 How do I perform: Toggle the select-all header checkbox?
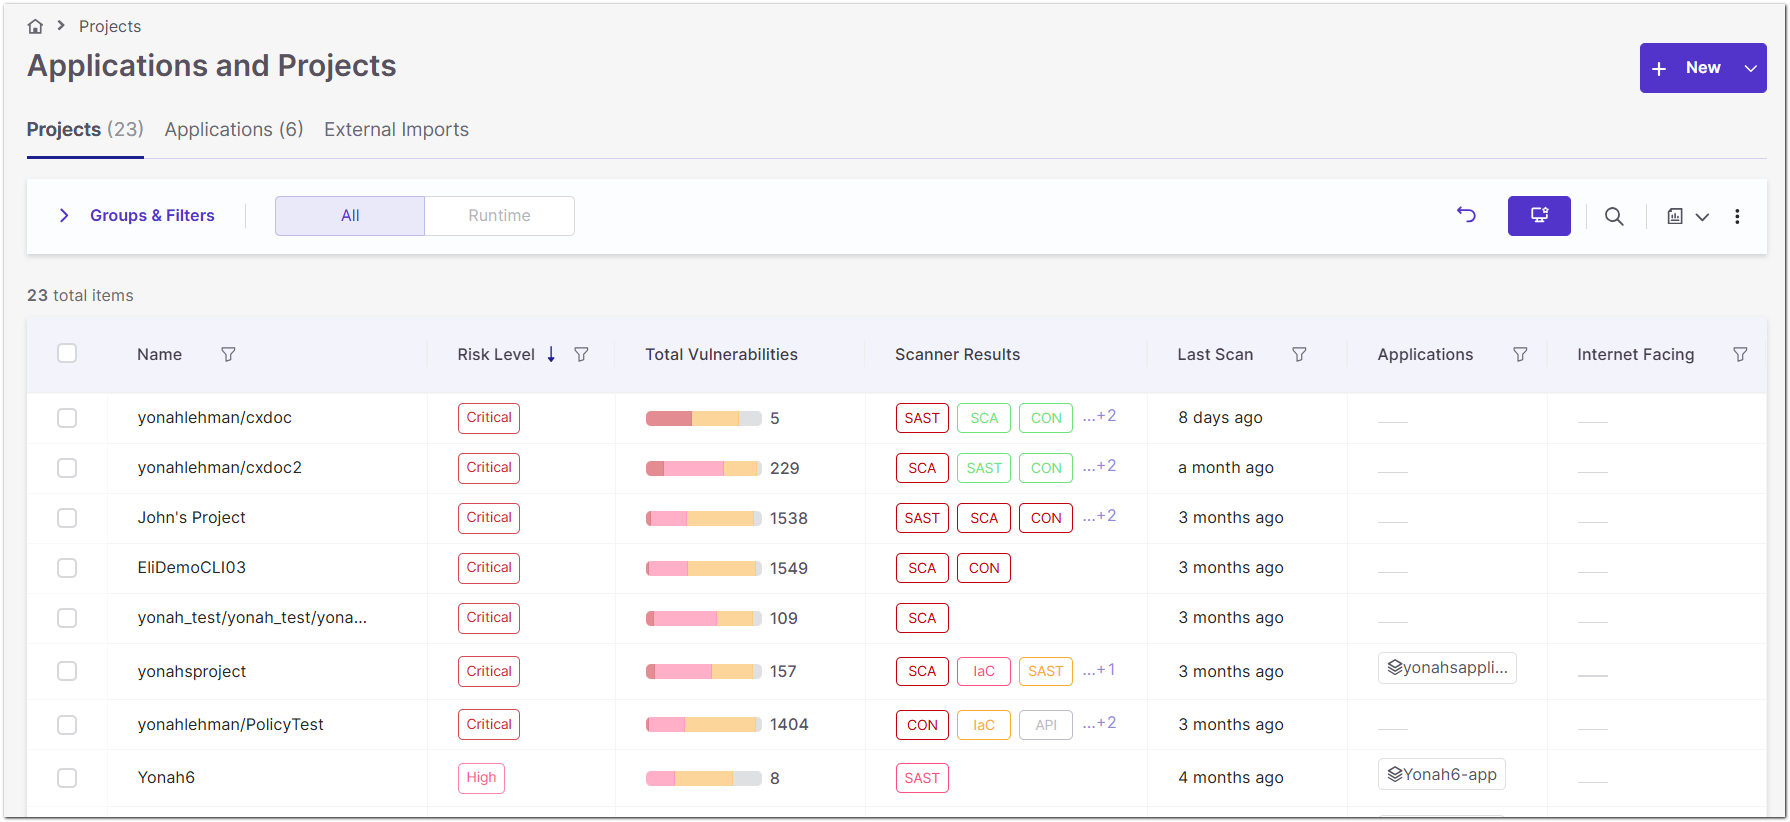pos(67,353)
